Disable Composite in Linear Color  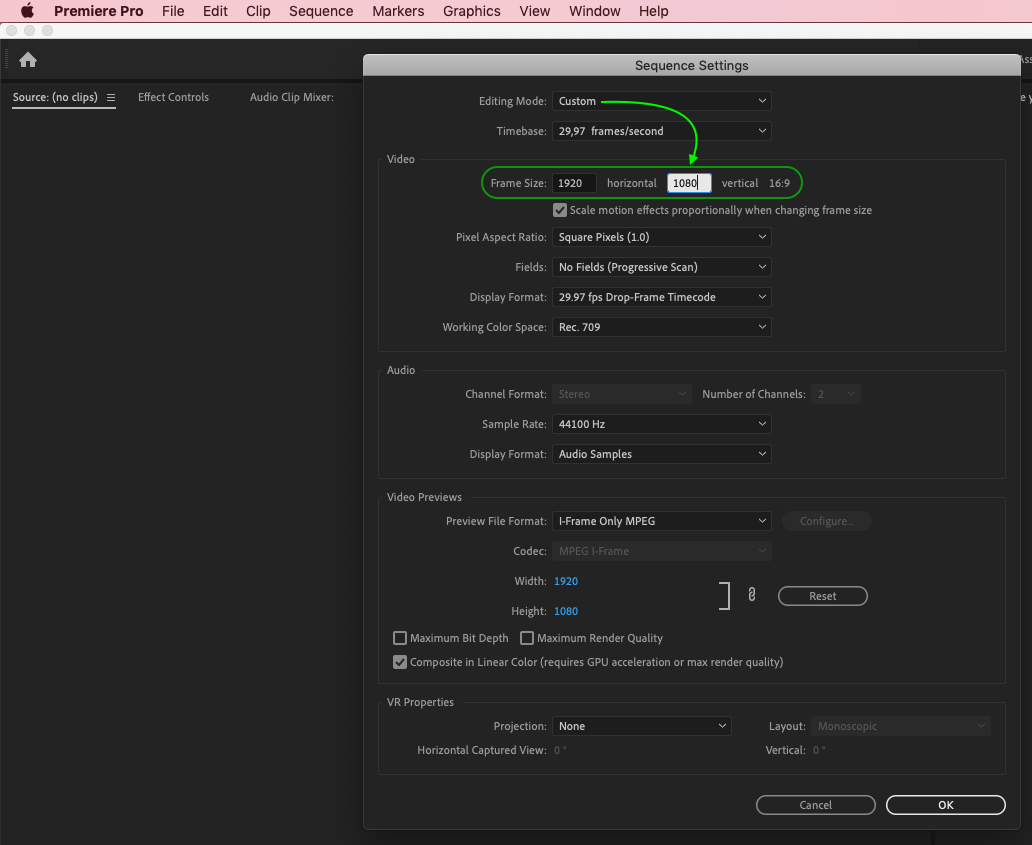point(400,662)
